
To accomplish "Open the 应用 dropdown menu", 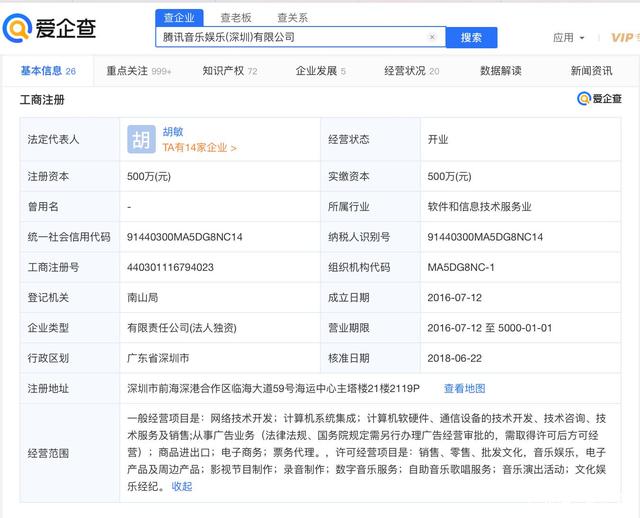I will pos(569,38).
